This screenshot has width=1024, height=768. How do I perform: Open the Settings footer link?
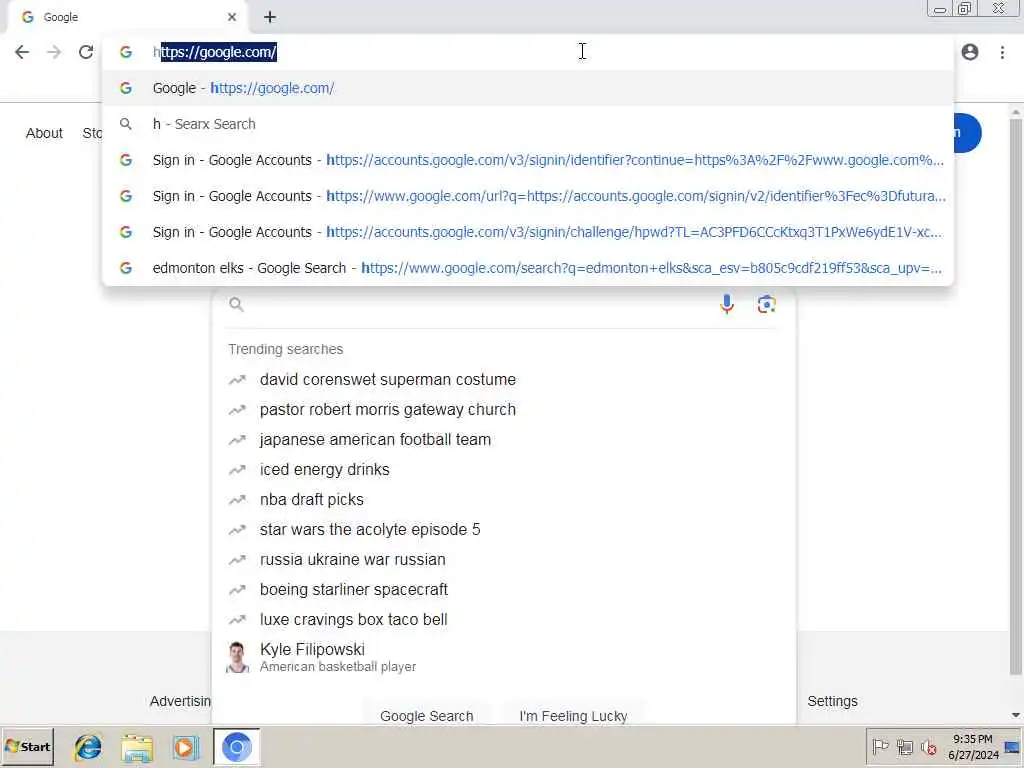(832, 701)
